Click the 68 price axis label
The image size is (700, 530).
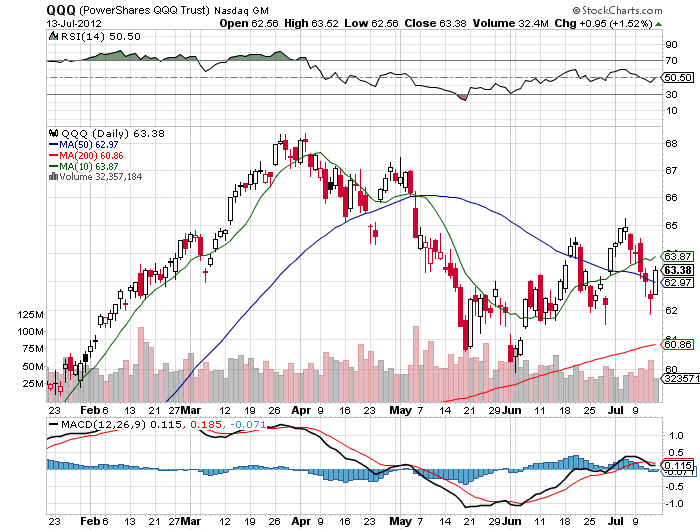click(671, 143)
